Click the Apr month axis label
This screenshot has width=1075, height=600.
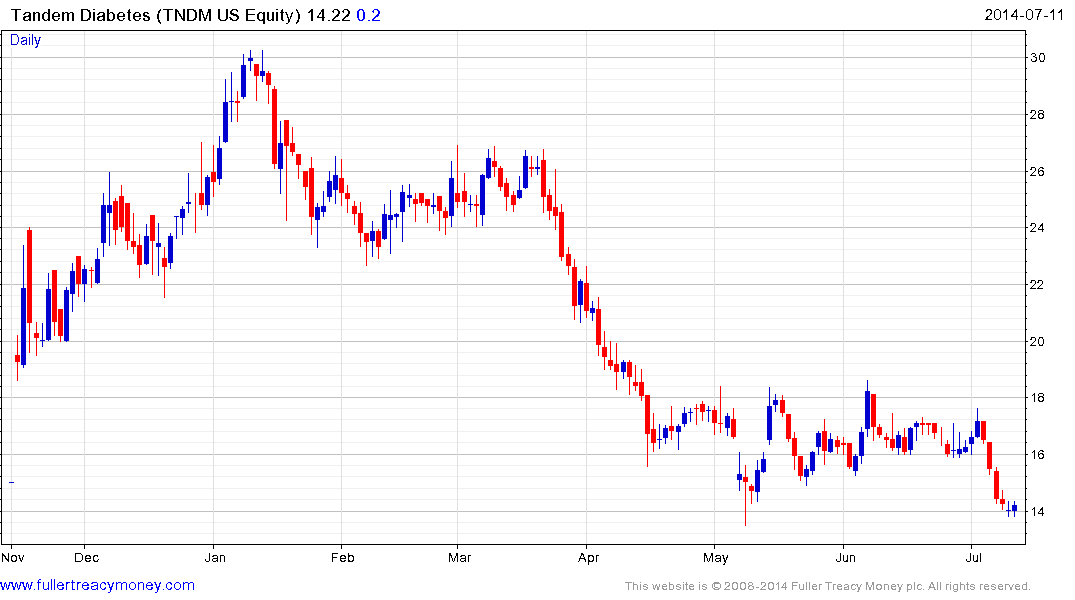[x=588, y=557]
